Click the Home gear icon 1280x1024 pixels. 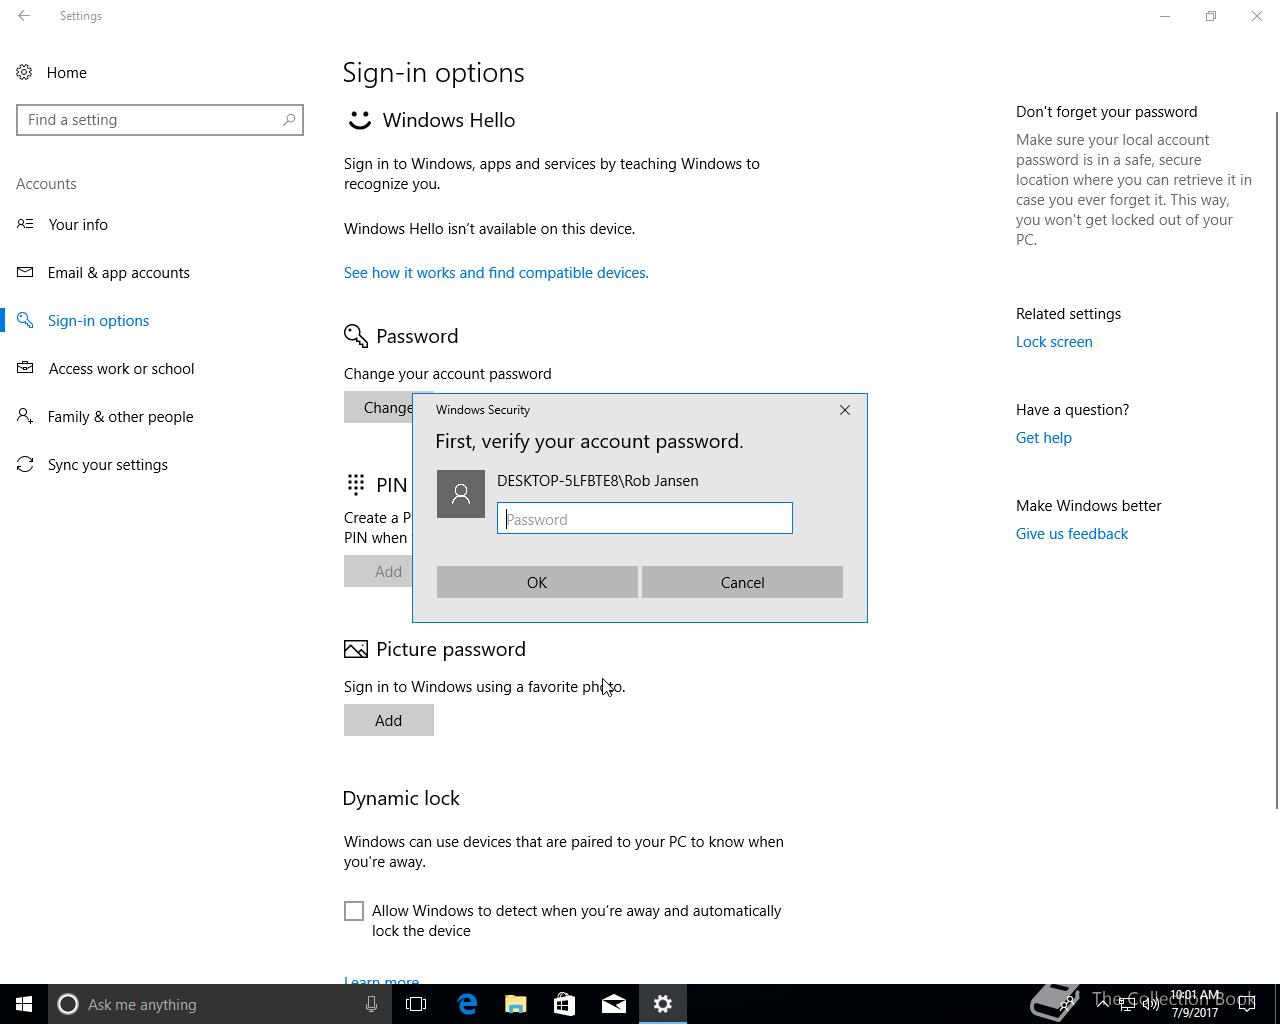25,72
